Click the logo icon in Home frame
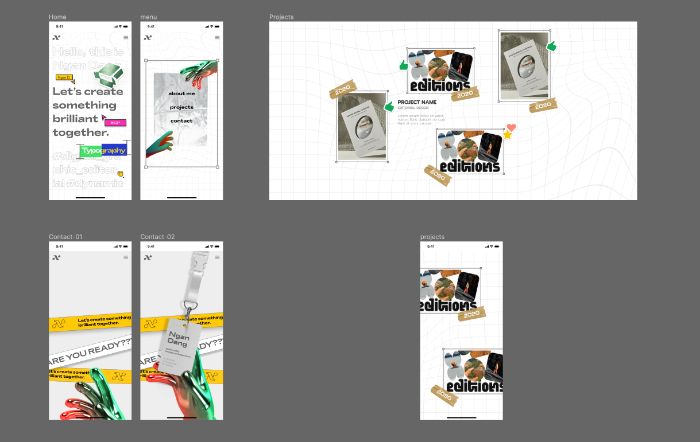 [x=56, y=38]
